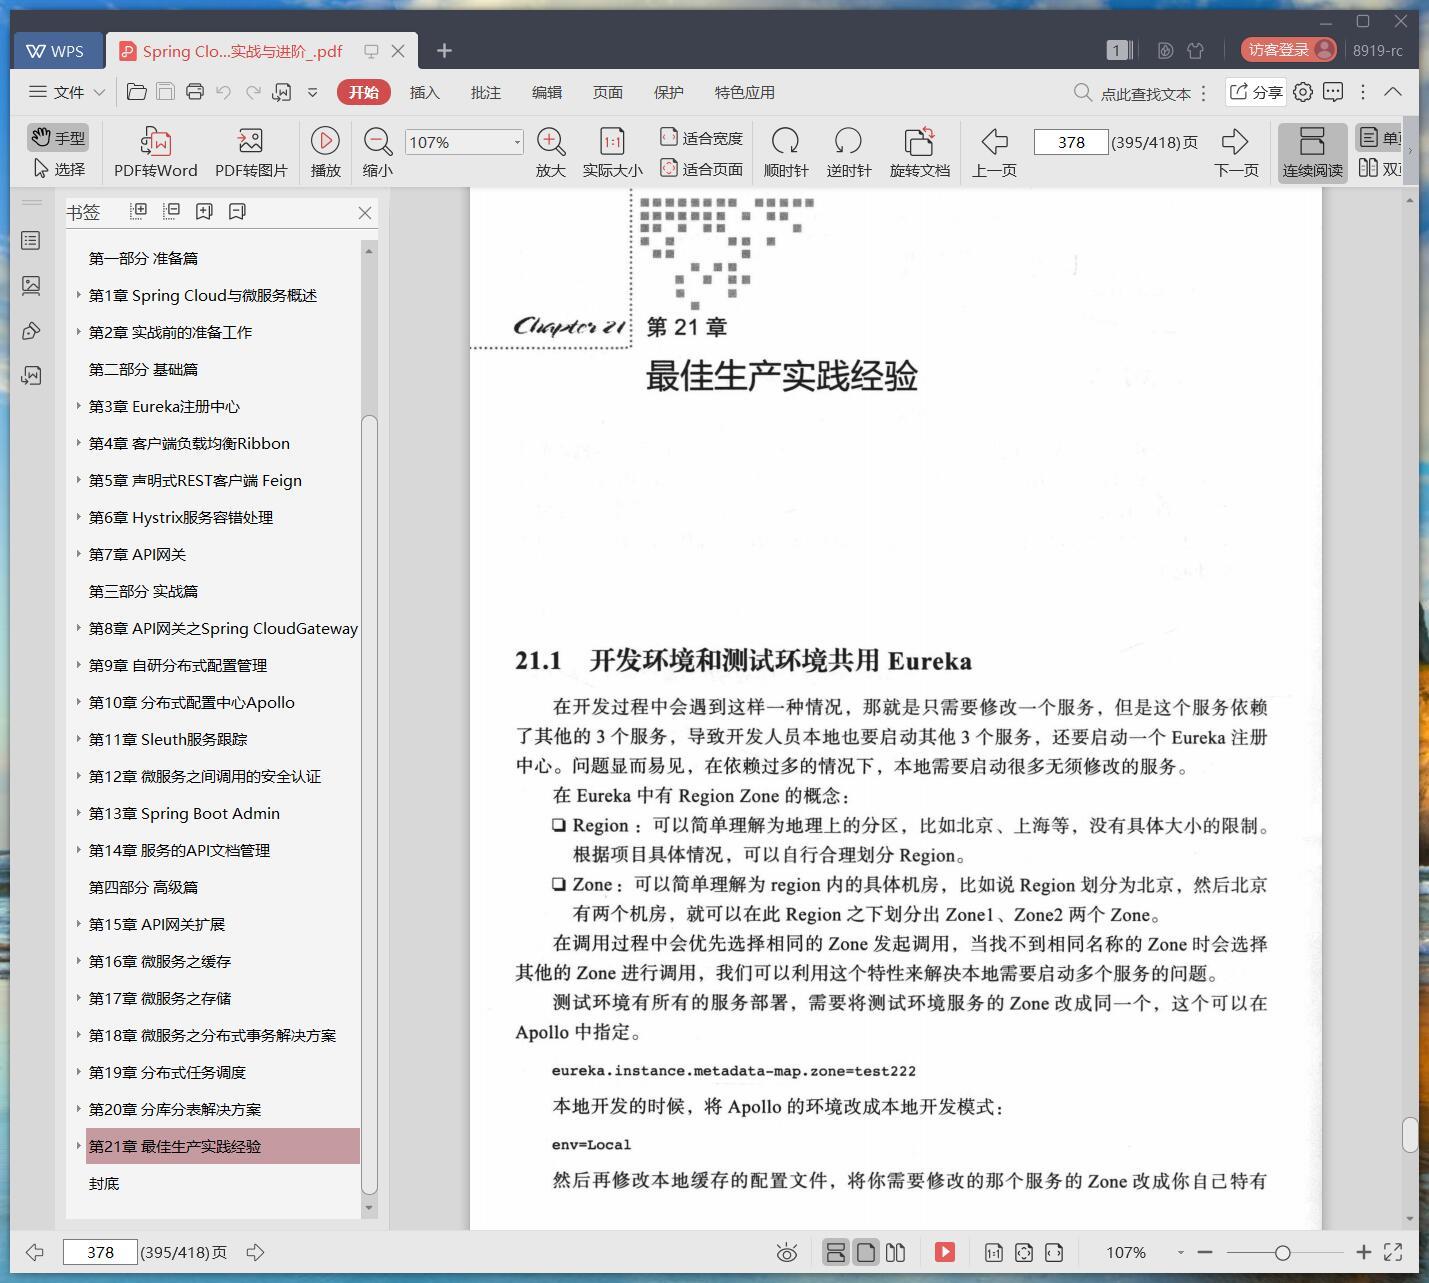Screen dimensions: 1429x1283
Task: Expand 第3章 Eureka注册中心 bookmark
Action: (79, 406)
